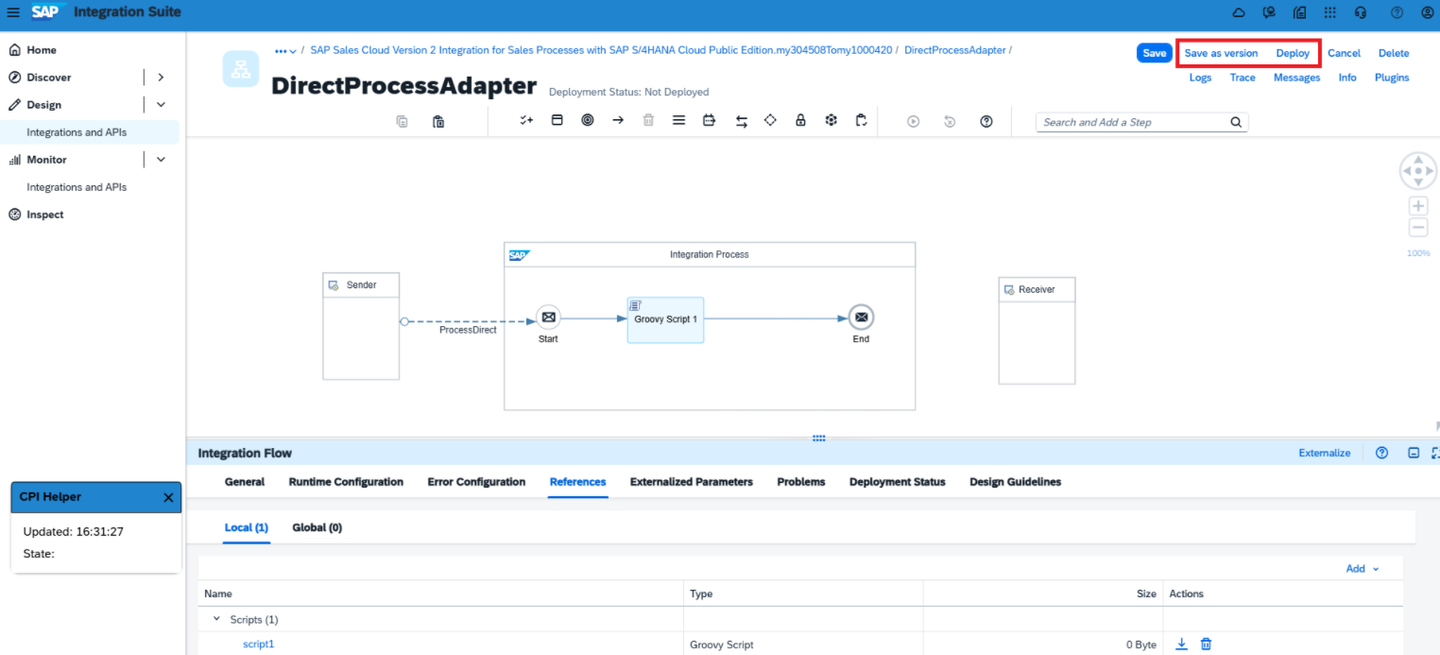Click the cloud icon in header
Viewport: 1440px width, 655px height.
click(1238, 12)
